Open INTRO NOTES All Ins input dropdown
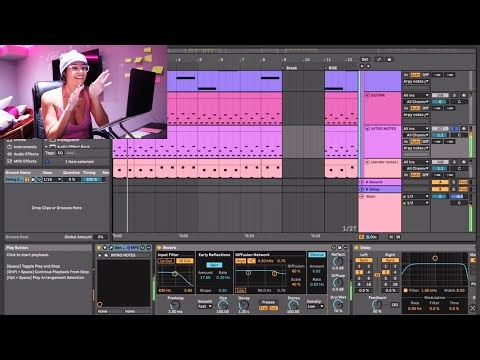The width and height of the screenshot is (480, 360). (x=416, y=128)
